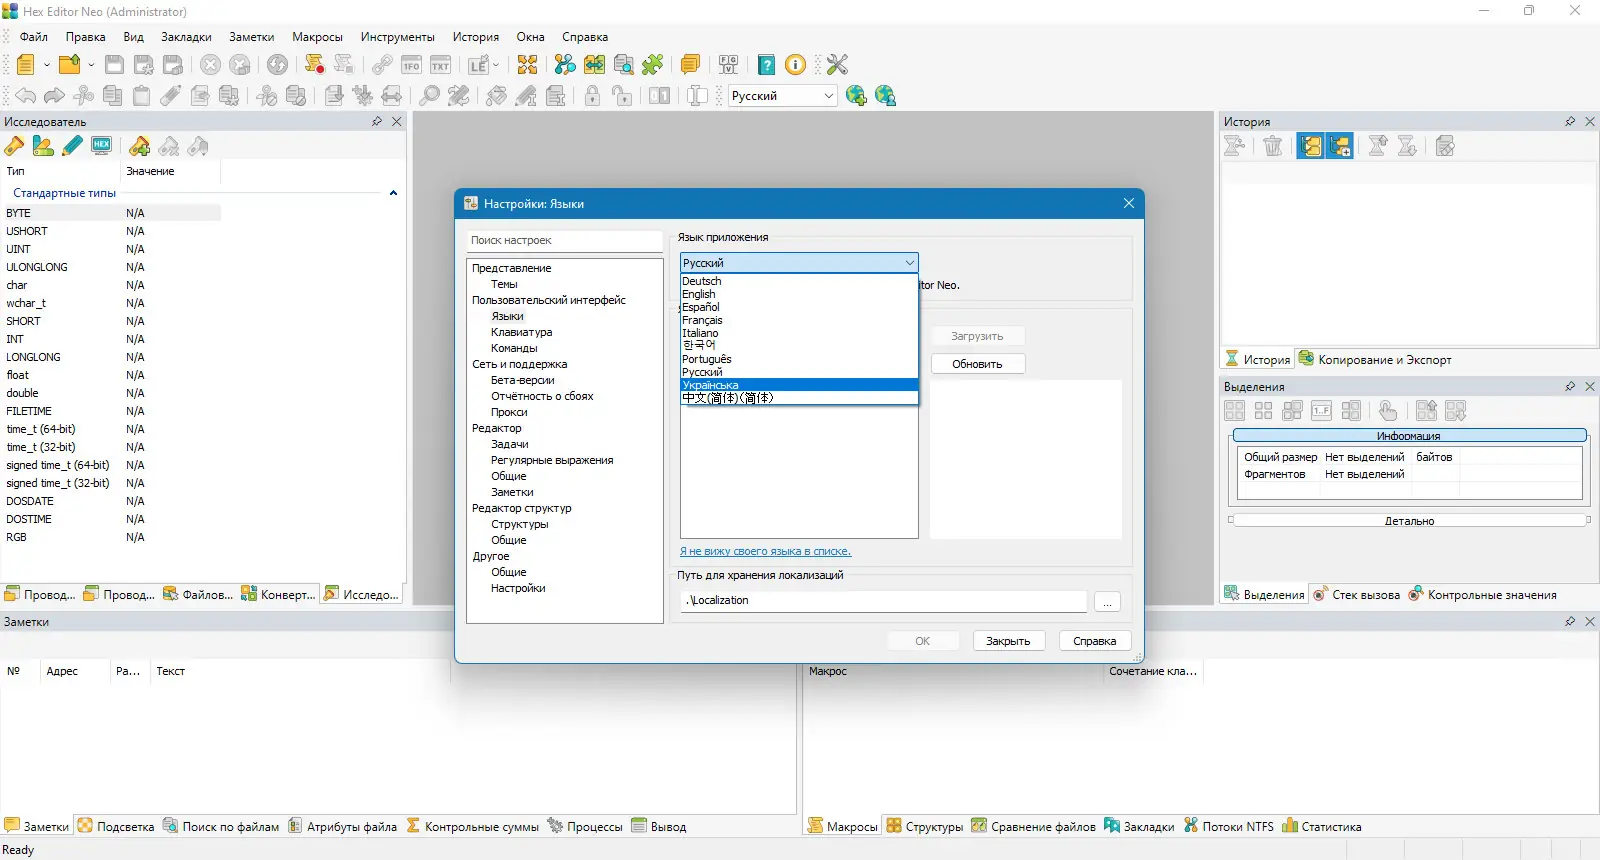This screenshot has width=1600, height=860.
Task: Toggle pin on Исследователь panel
Action: [x=377, y=122]
